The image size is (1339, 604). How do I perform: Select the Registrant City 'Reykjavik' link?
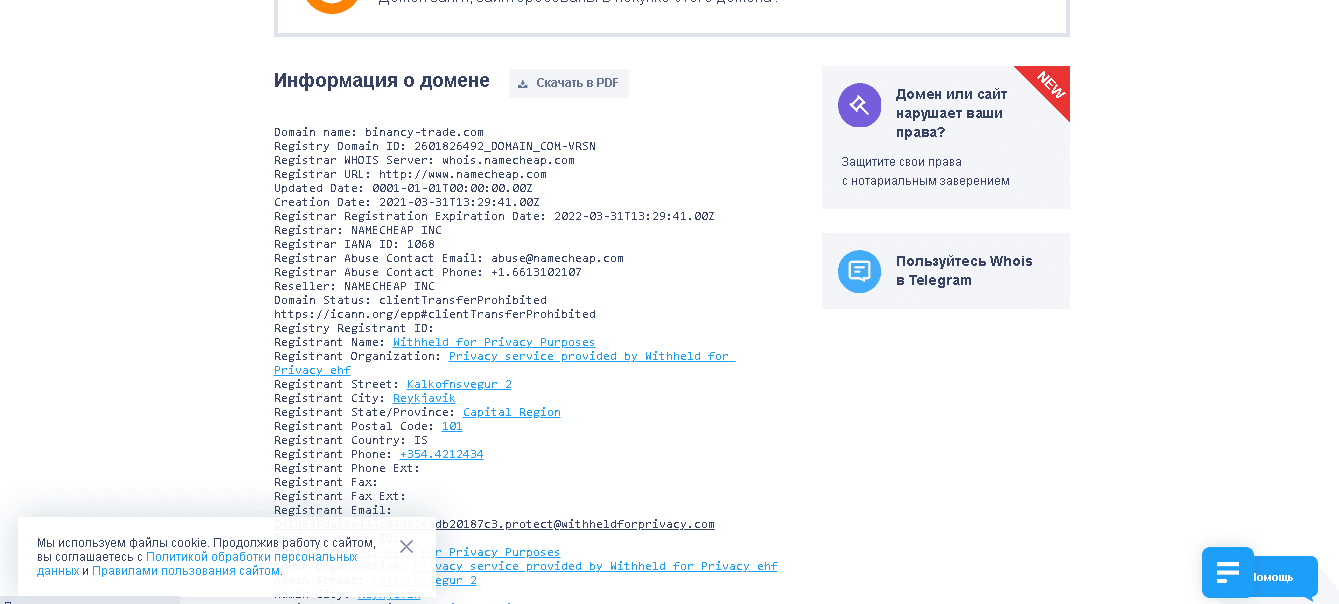click(x=423, y=398)
